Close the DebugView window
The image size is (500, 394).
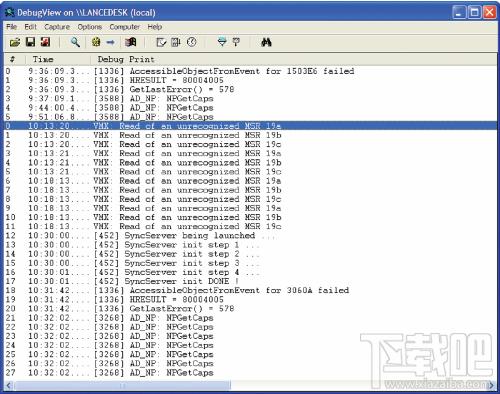click(x=489, y=13)
